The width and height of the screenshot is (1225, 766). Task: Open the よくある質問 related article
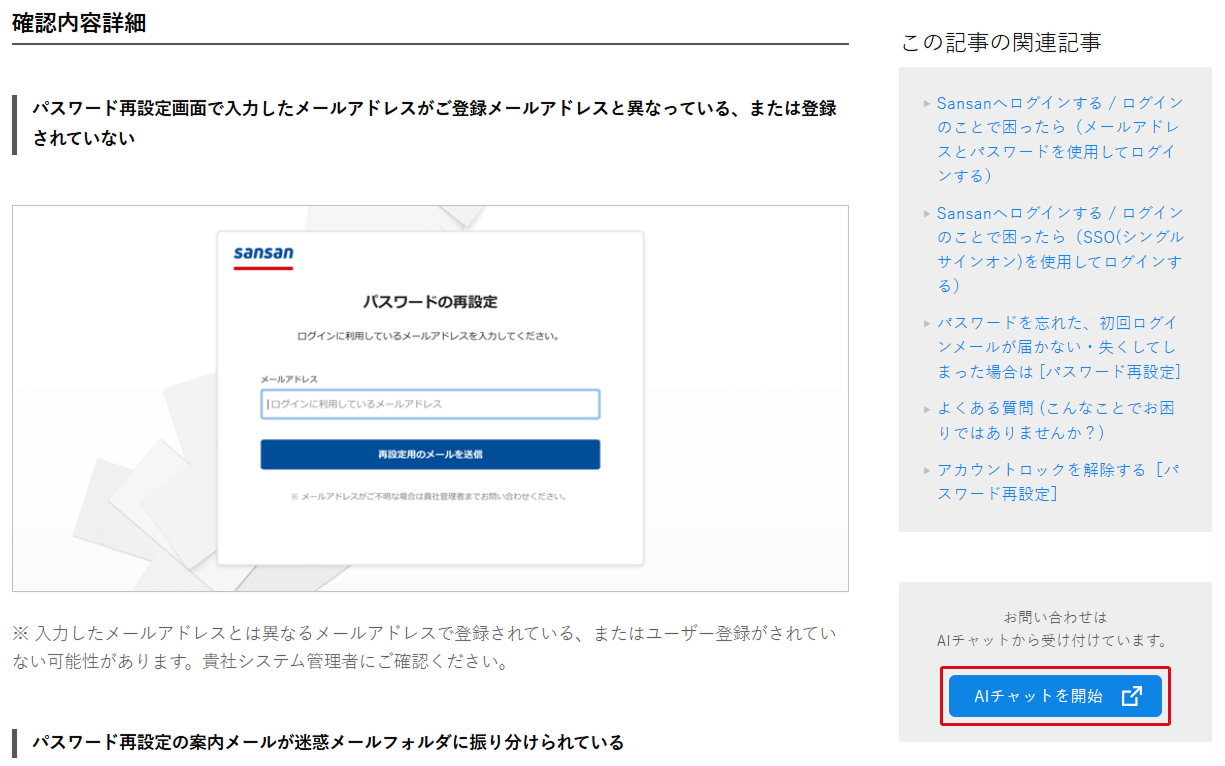coord(1055,420)
